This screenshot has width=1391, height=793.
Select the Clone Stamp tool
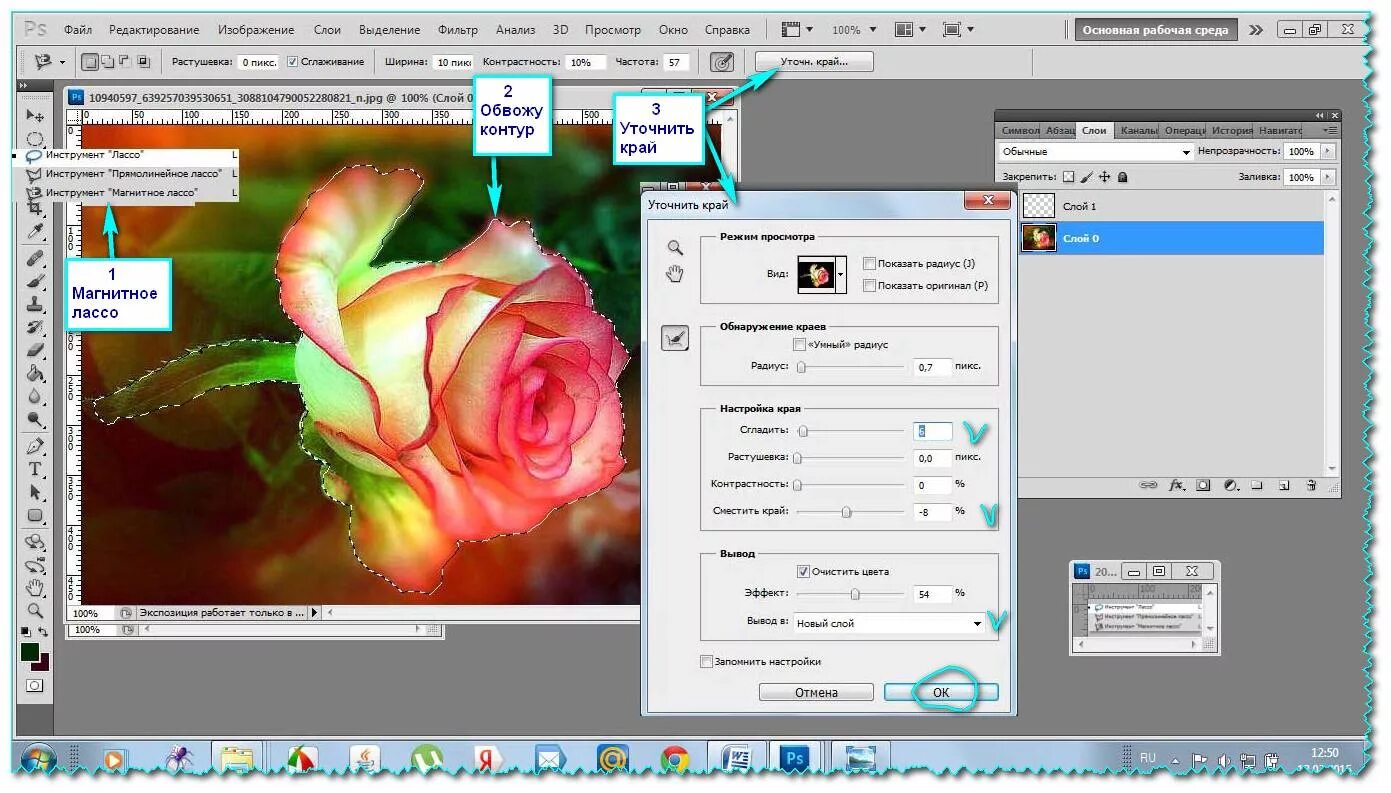tap(35, 305)
